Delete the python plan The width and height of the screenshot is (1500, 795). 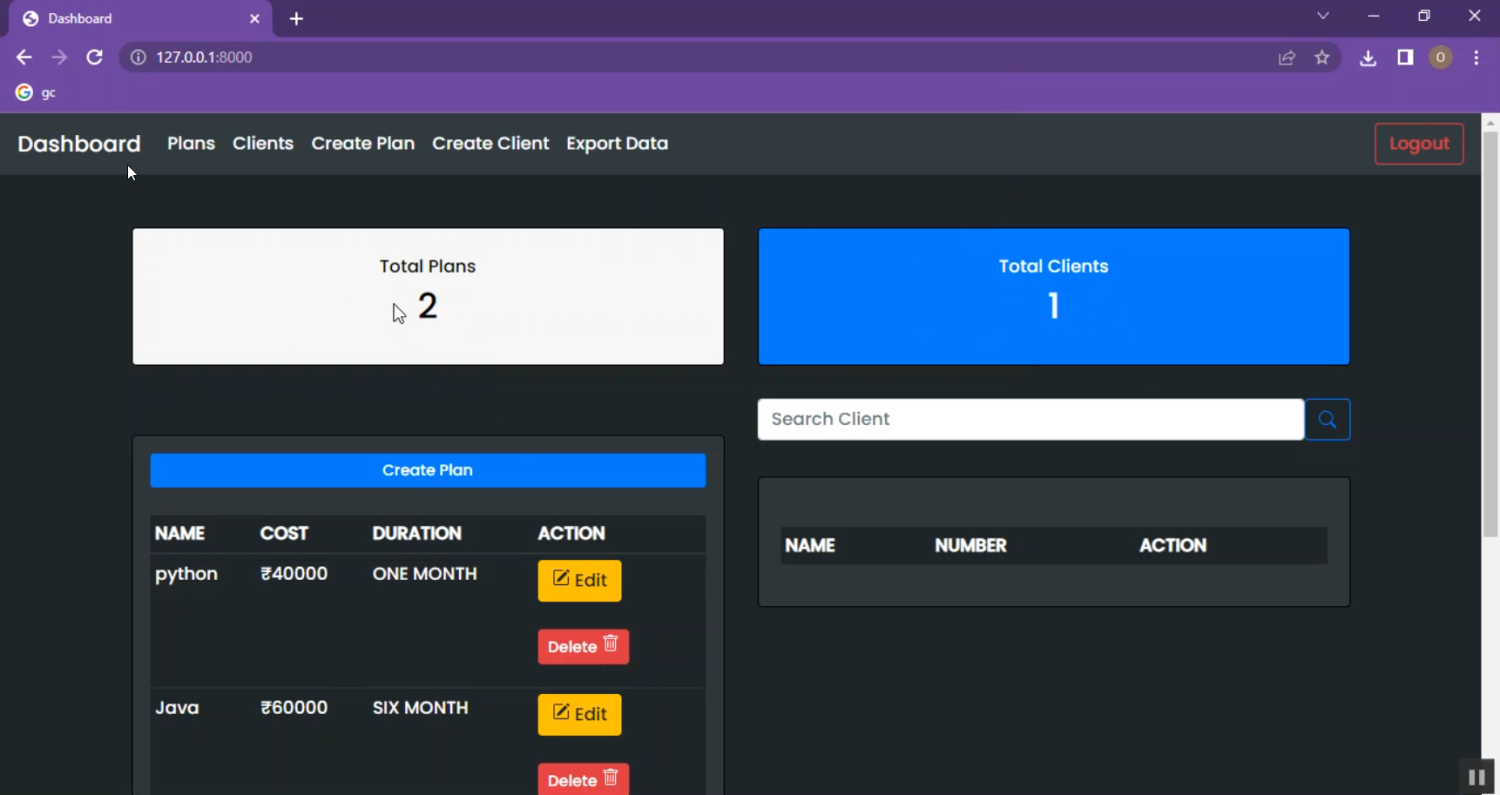click(x=583, y=647)
